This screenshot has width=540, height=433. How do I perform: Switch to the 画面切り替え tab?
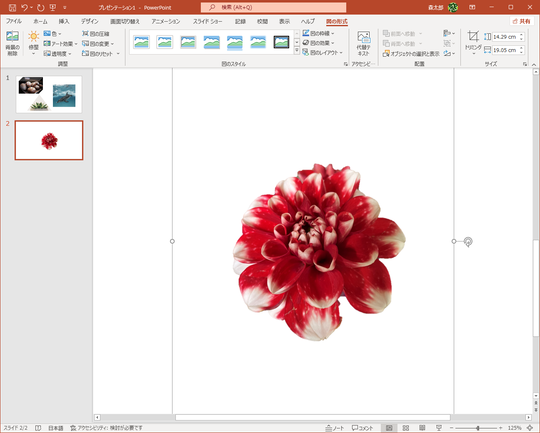click(x=125, y=21)
